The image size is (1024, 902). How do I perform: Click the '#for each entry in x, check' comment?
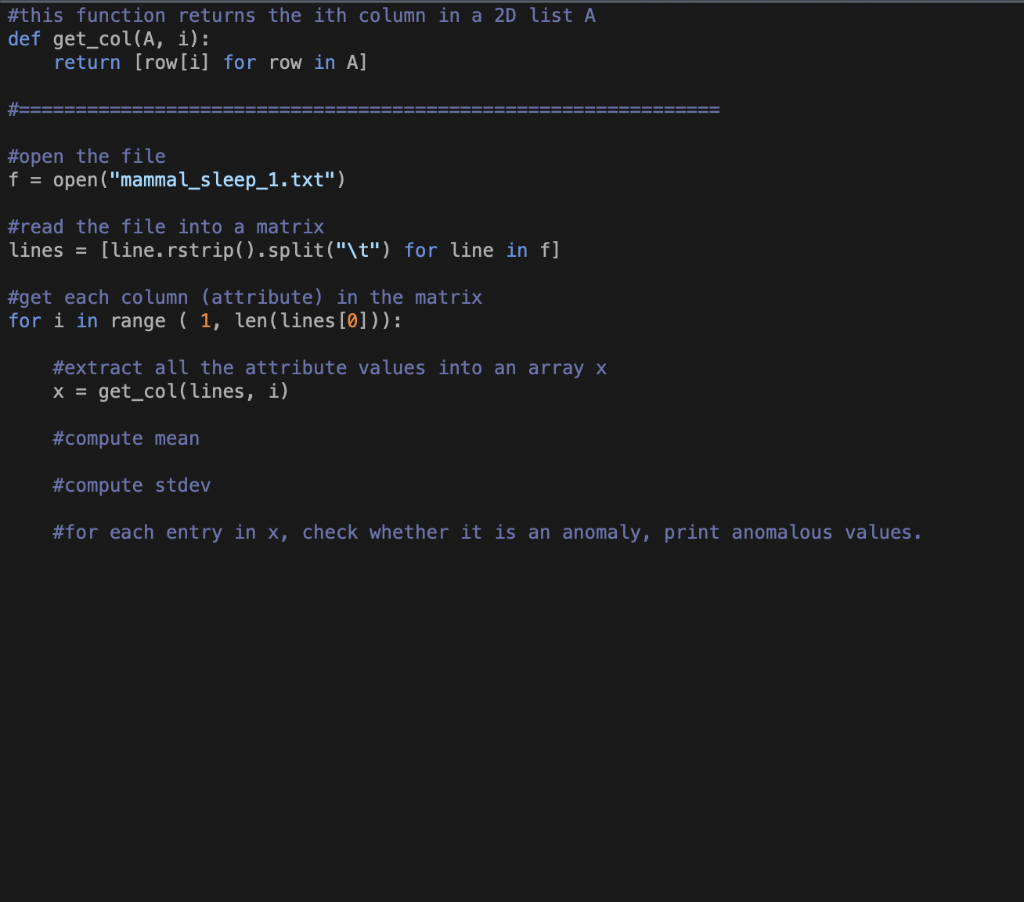tap(487, 533)
